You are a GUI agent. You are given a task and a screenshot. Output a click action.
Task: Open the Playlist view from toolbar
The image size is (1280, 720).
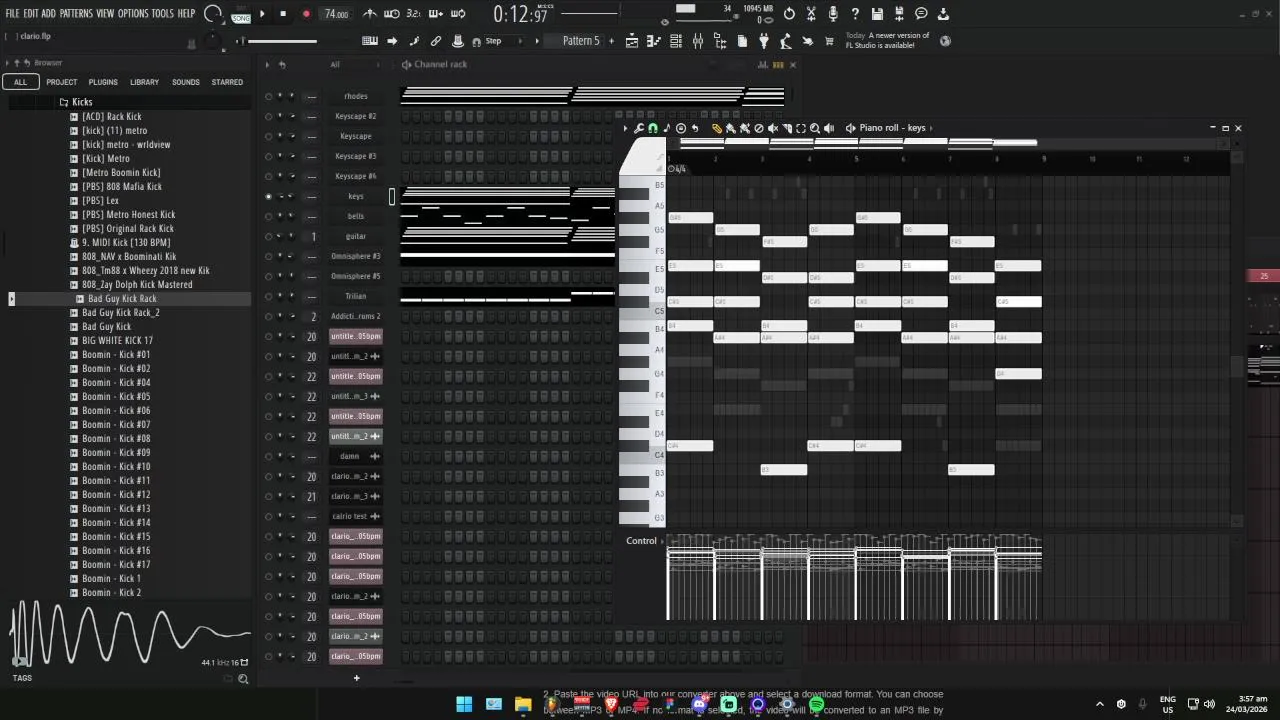click(632, 41)
